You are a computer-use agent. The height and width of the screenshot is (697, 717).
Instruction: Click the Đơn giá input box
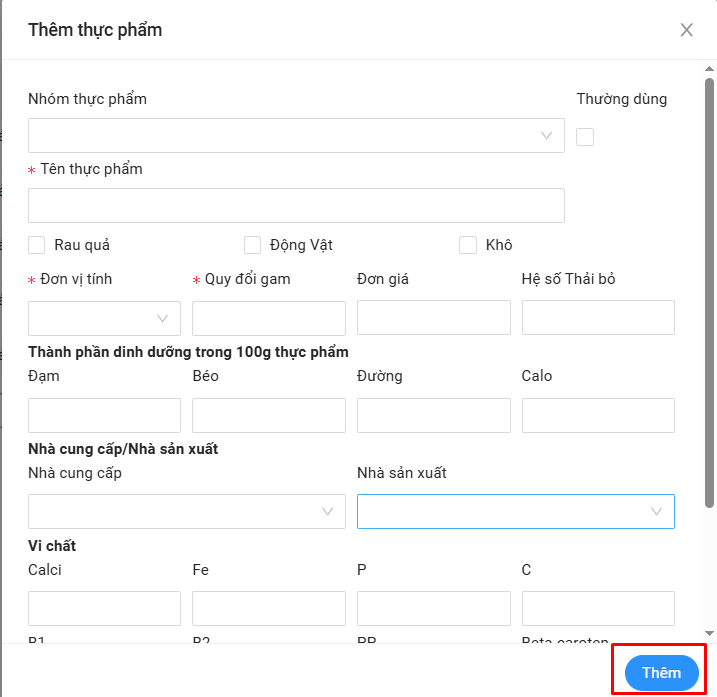tap(433, 318)
